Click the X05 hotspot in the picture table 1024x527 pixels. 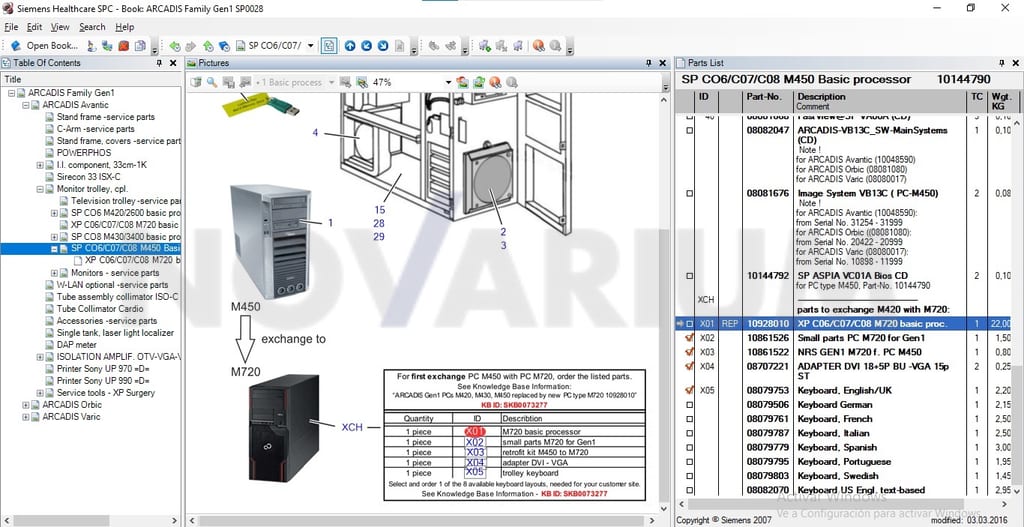point(475,472)
